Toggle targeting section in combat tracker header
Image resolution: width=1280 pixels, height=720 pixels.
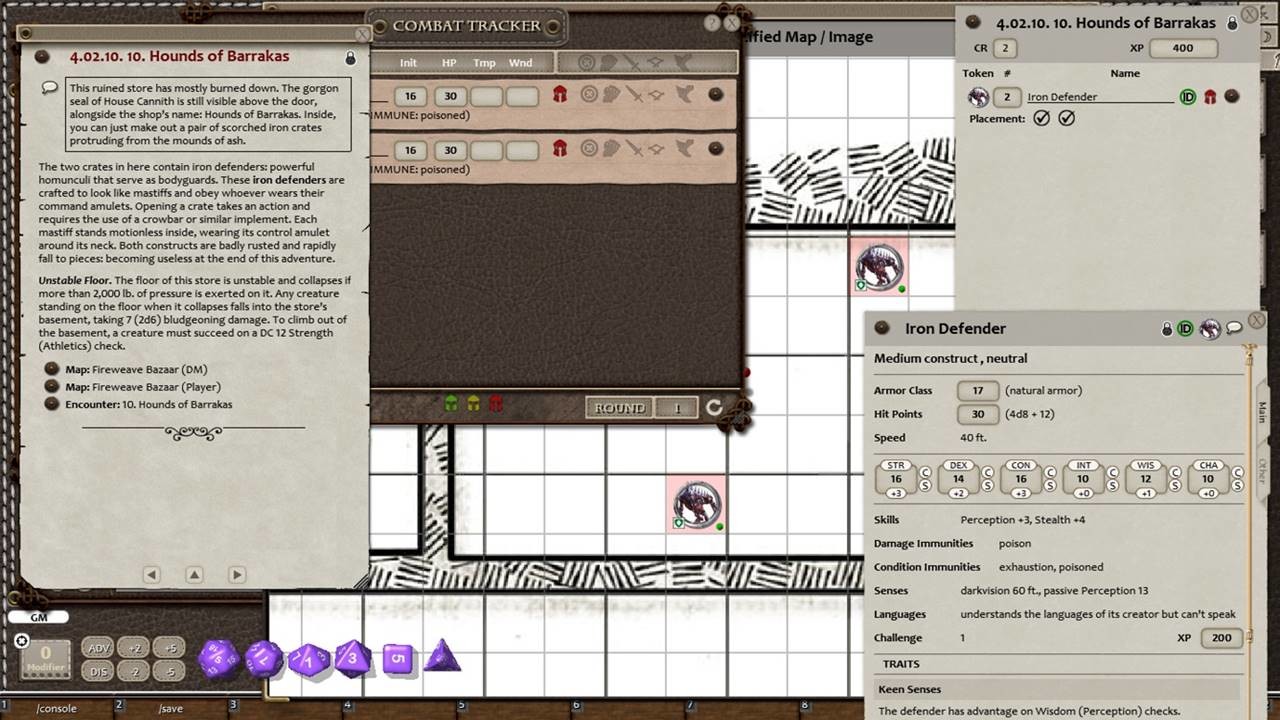(x=587, y=63)
